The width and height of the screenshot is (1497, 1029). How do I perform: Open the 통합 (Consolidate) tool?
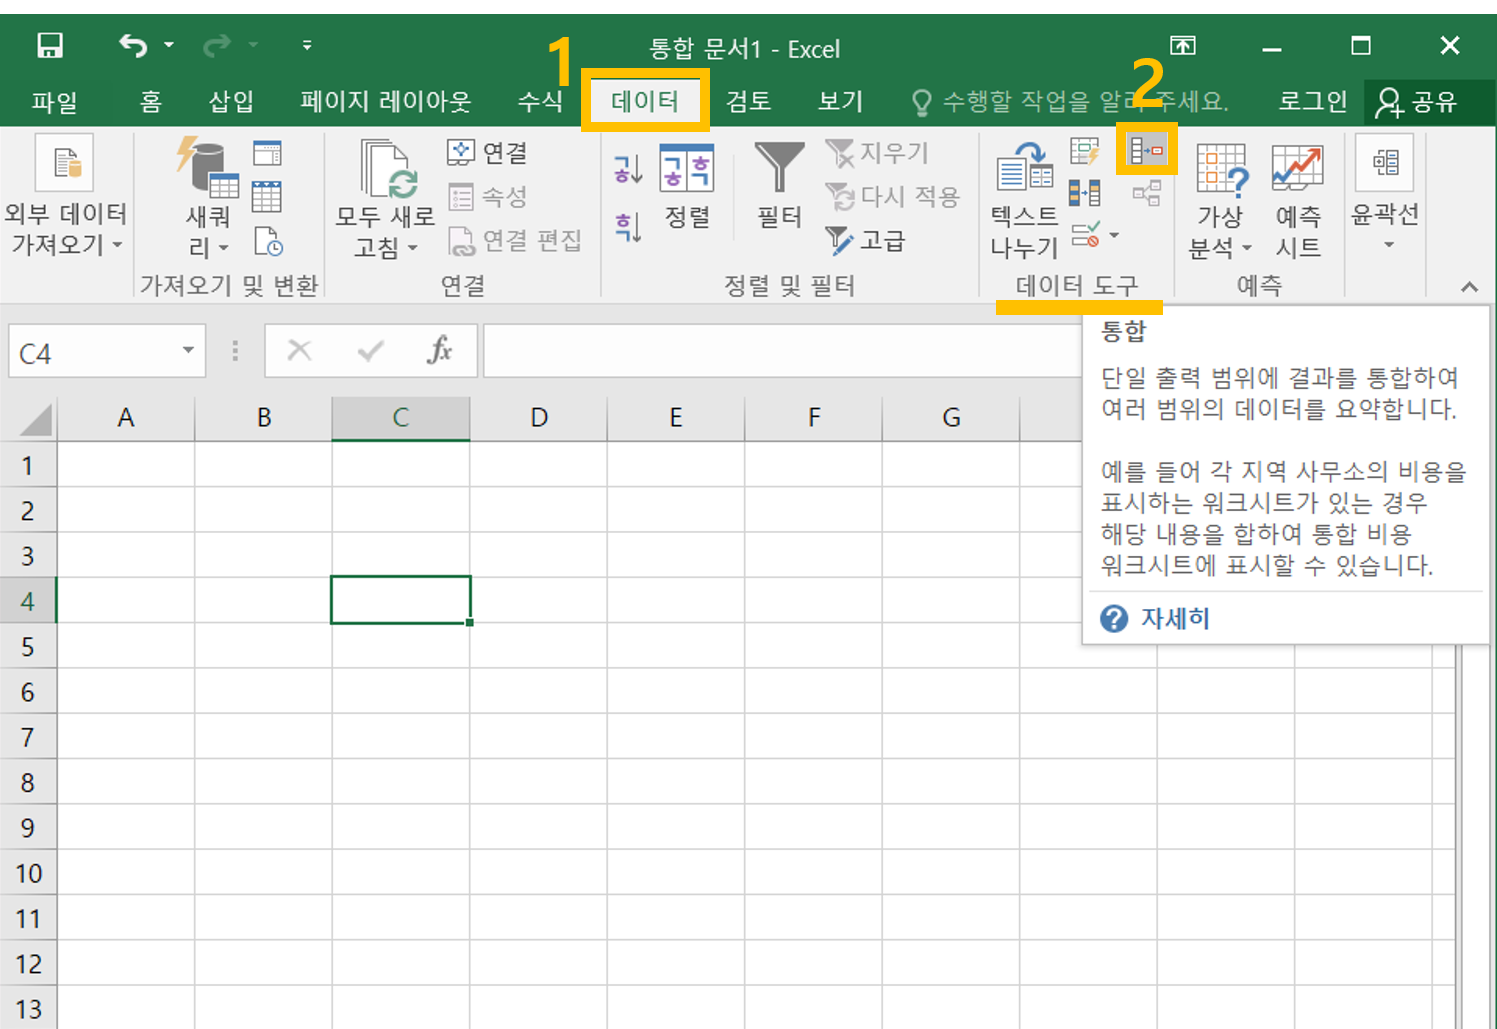click(1146, 150)
